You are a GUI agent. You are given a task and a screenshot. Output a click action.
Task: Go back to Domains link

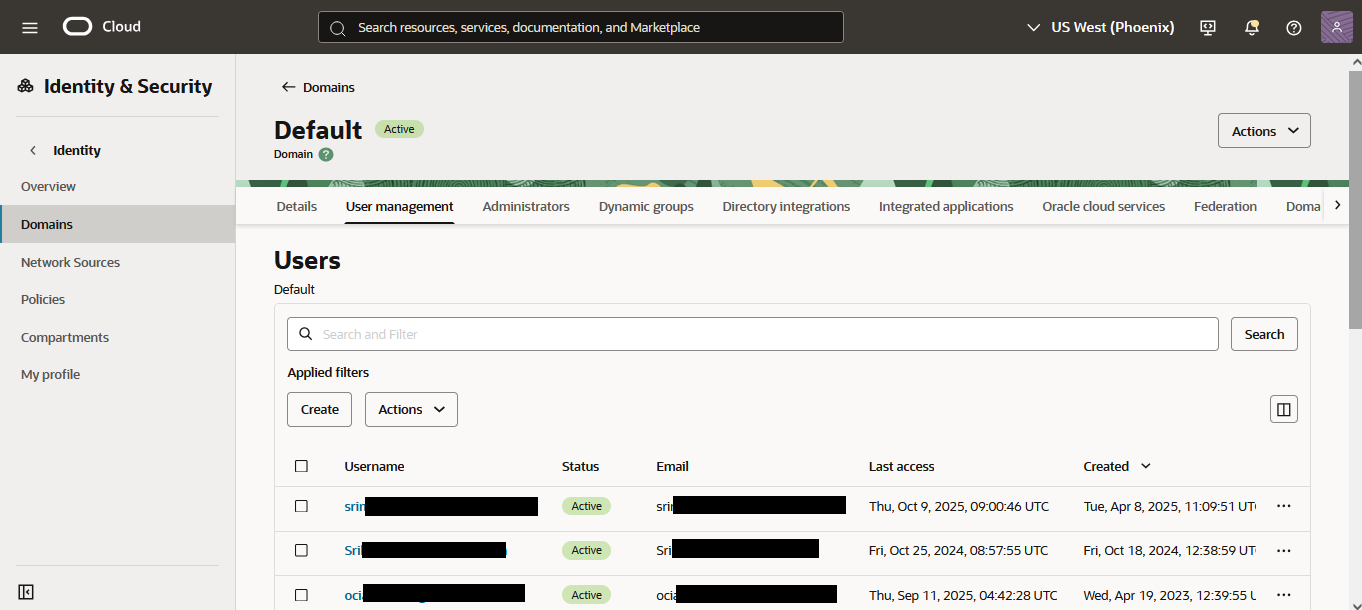click(318, 87)
